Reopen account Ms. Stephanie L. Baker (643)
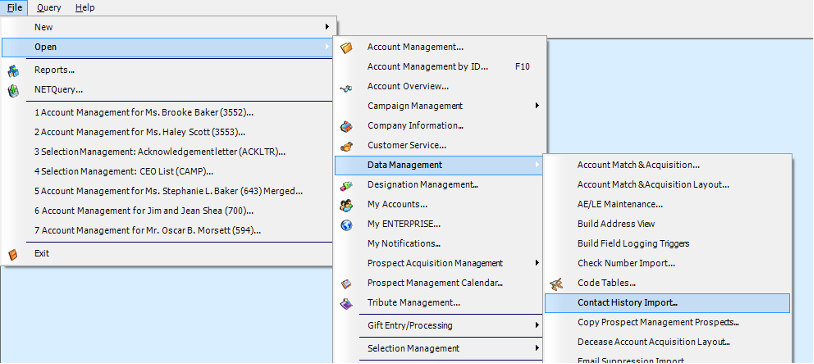 tap(167, 191)
